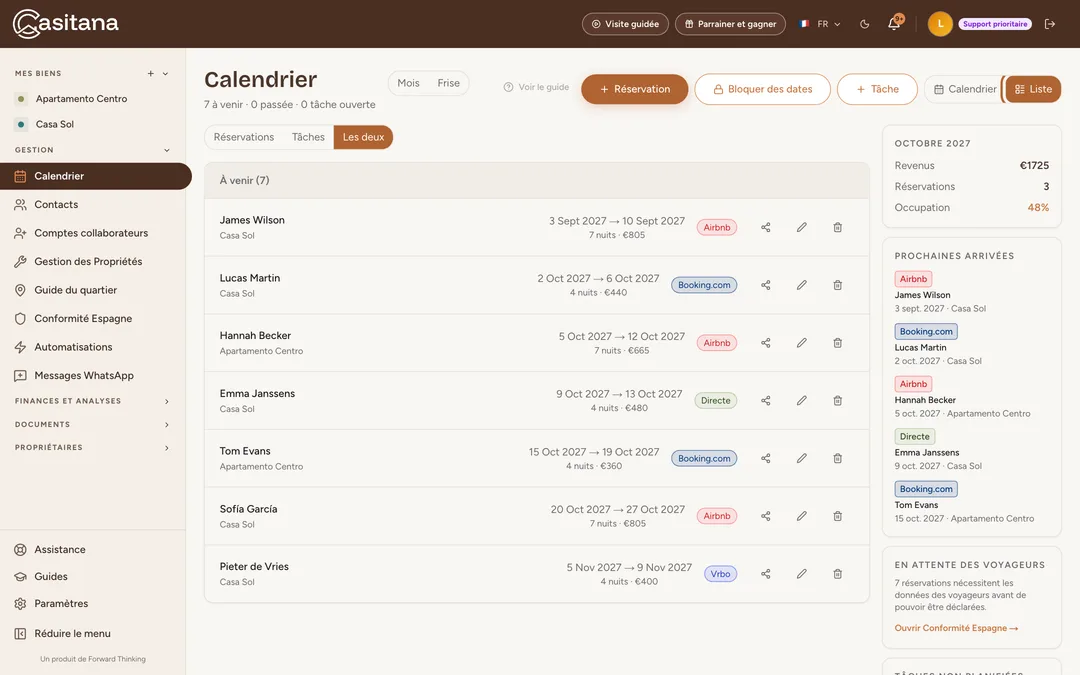Viewport: 1080px width, 675px height.
Task: Select the Les deux tab
Action: 364,137
